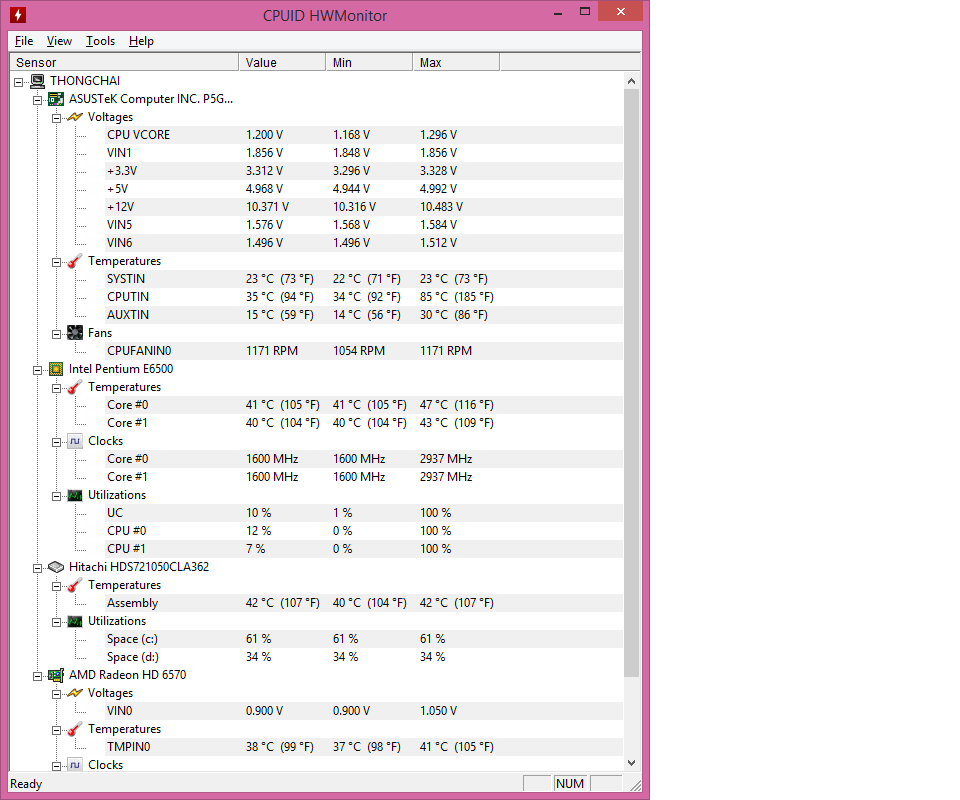Screen dimensions: 960x800
Task: Select the Assembly temperature row
Action: (x=364, y=603)
